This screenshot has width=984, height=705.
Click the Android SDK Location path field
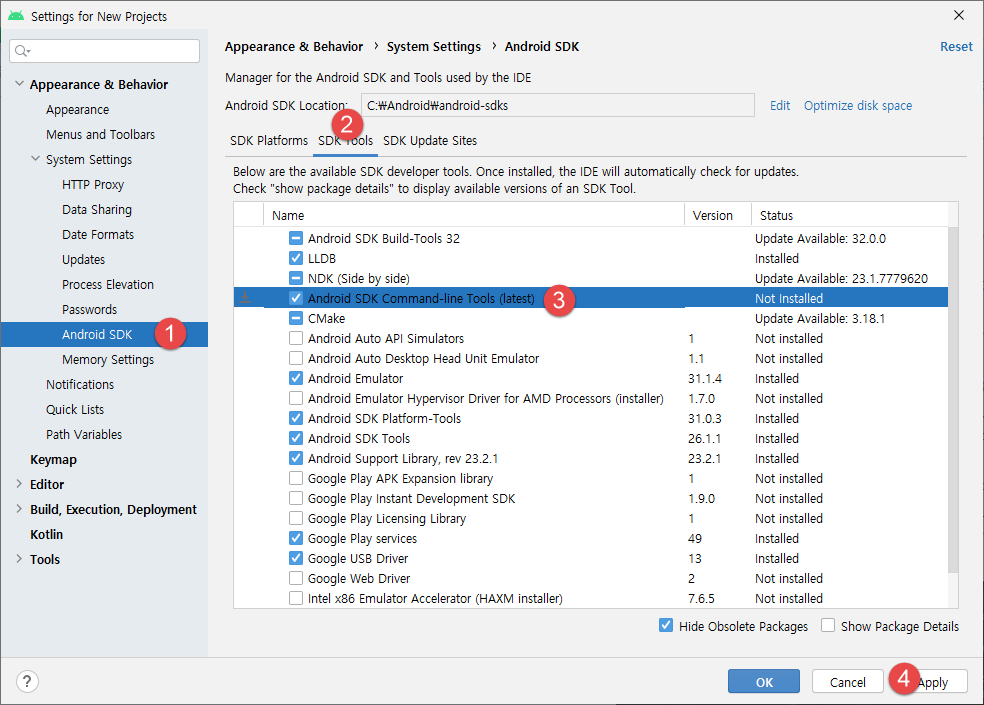[x=558, y=105]
